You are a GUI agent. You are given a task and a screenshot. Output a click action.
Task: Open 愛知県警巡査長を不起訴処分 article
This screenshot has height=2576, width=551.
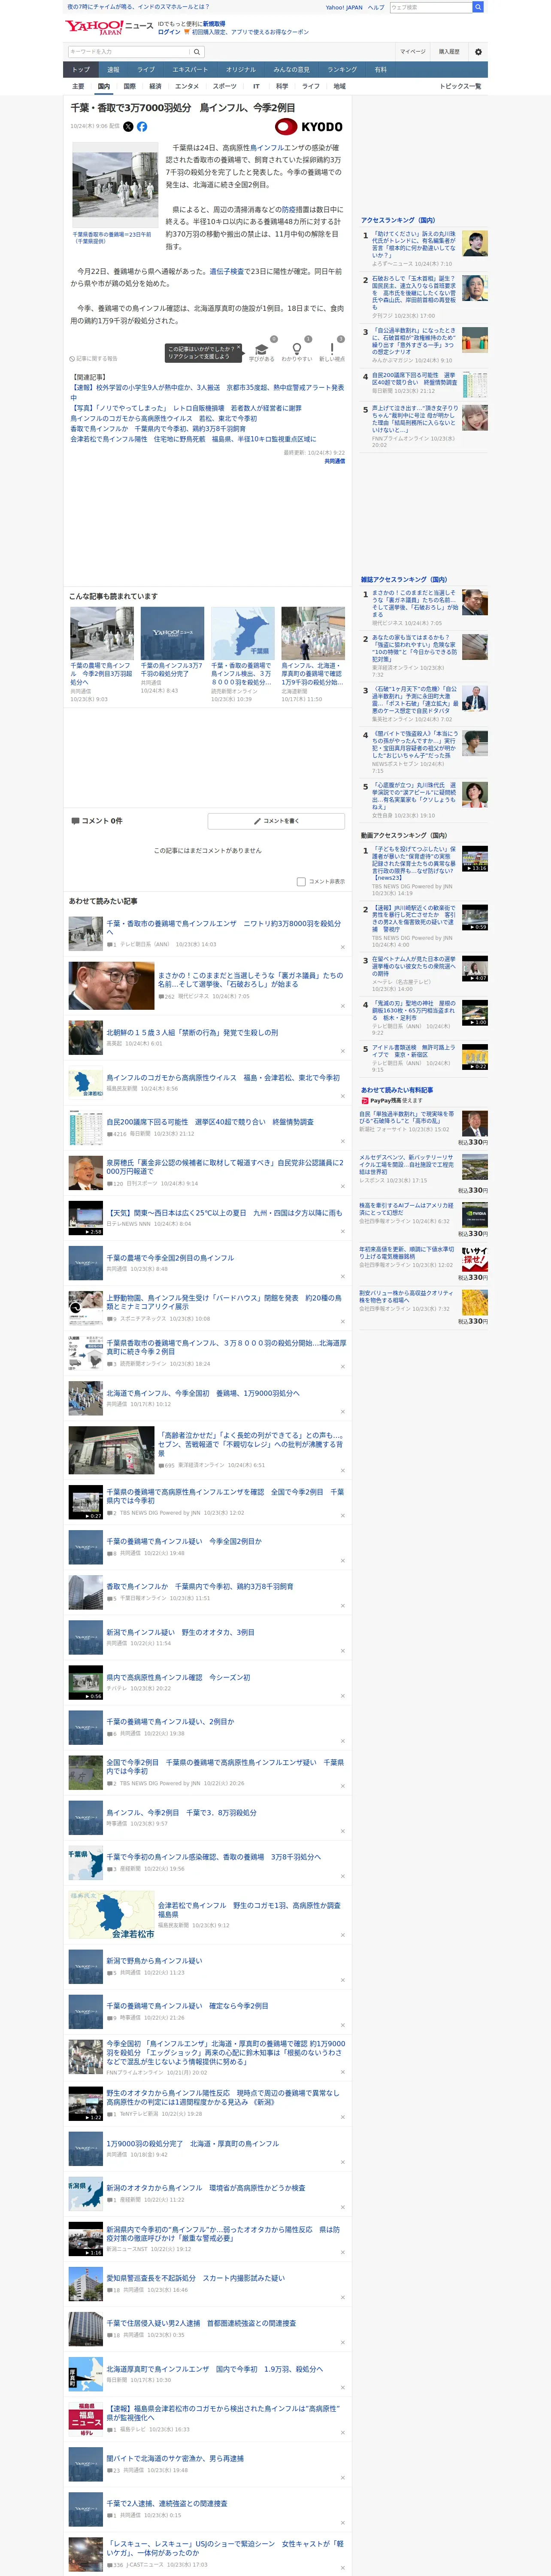click(195, 2278)
